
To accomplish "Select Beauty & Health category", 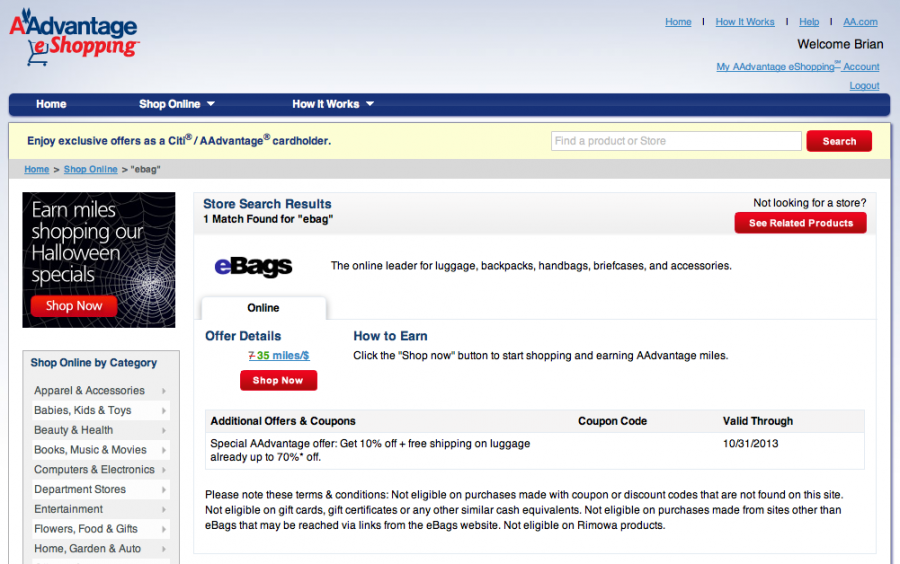I will click(x=73, y=430).
